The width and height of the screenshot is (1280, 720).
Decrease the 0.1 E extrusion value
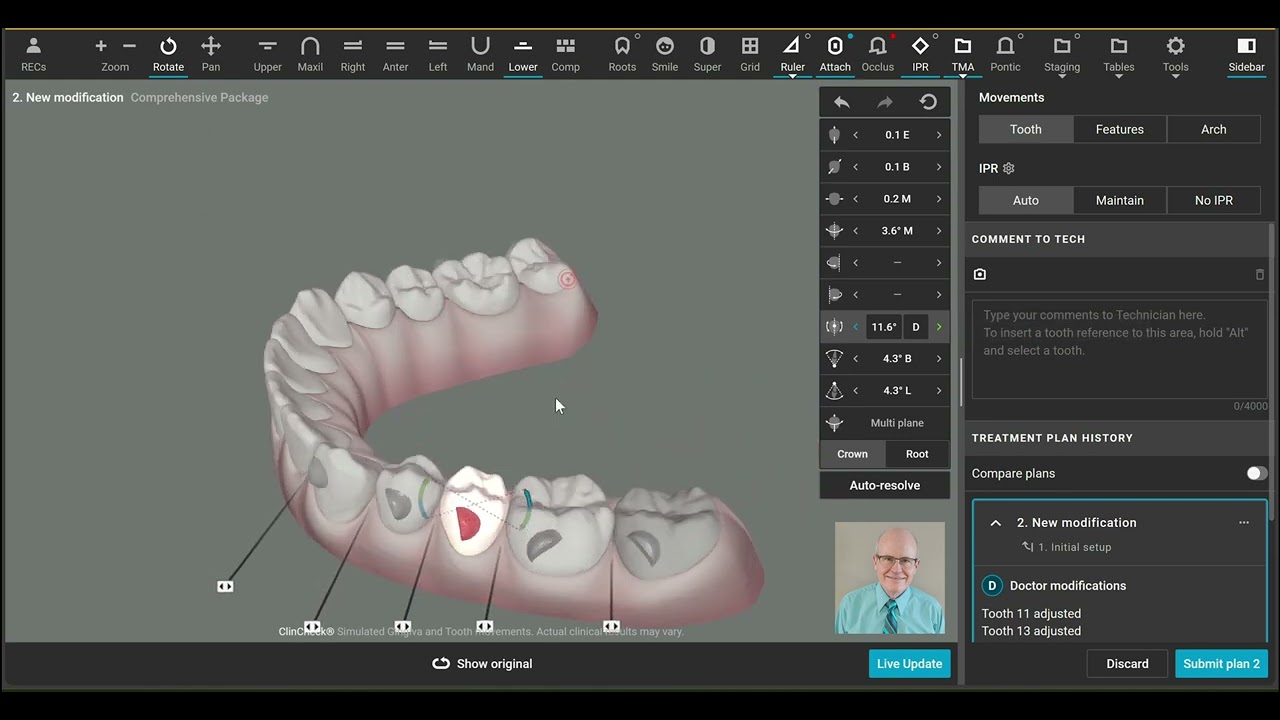[855, 135]
